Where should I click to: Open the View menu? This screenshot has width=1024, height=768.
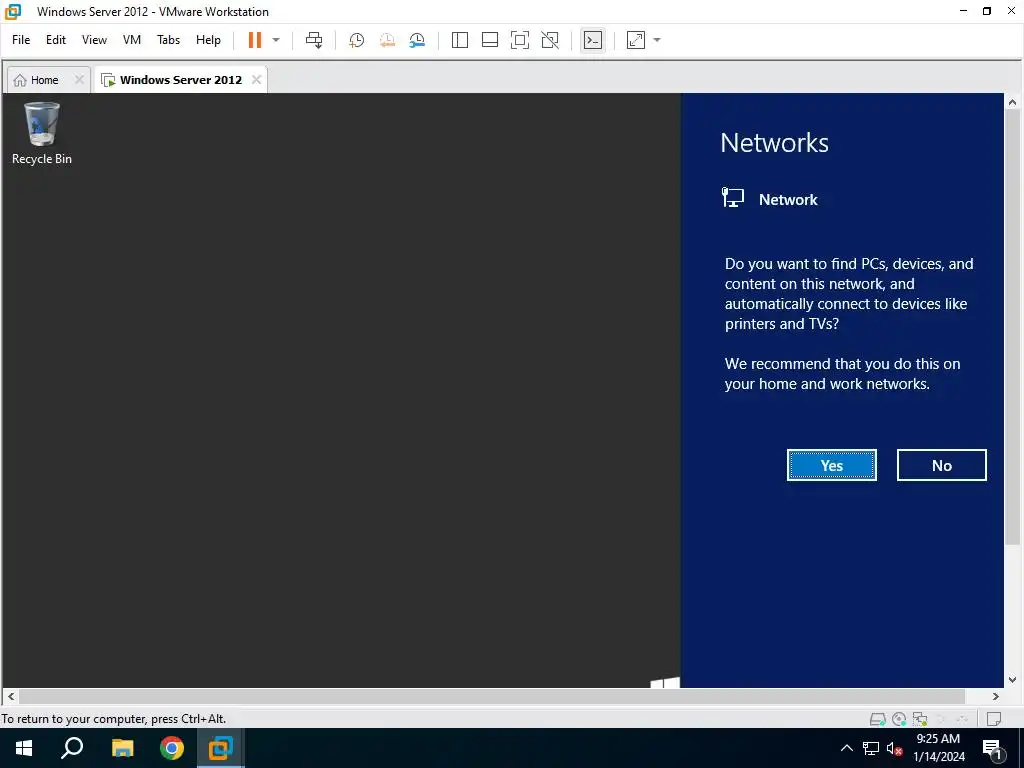tap(94, 40)
